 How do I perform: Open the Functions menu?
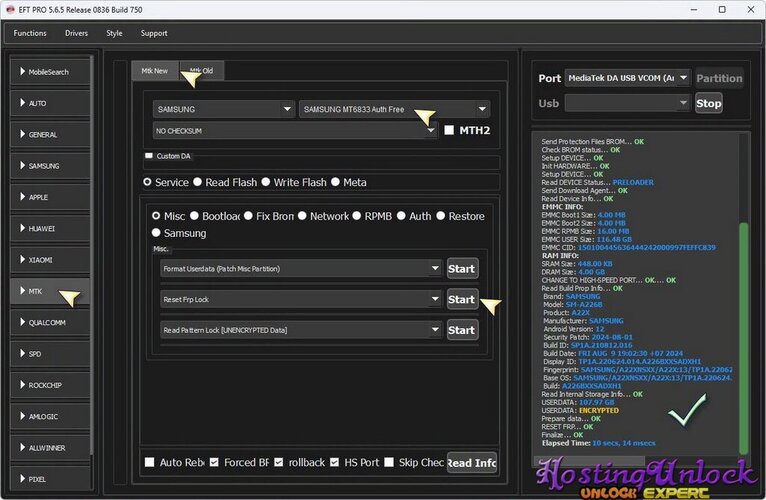[30, 33]
